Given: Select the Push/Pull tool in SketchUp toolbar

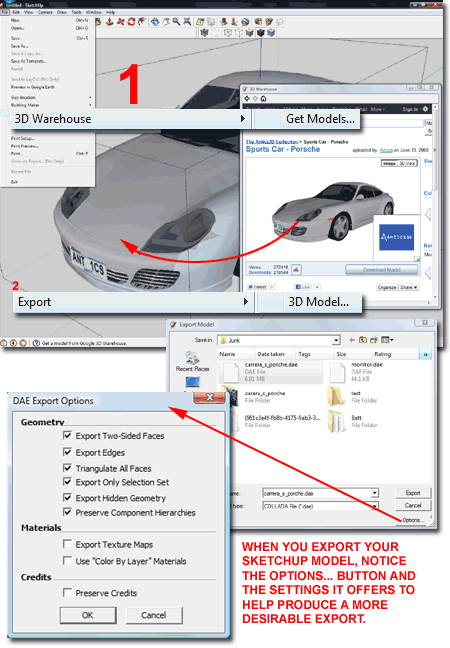Looking at the screenshot, I should [x=110, y=21].
